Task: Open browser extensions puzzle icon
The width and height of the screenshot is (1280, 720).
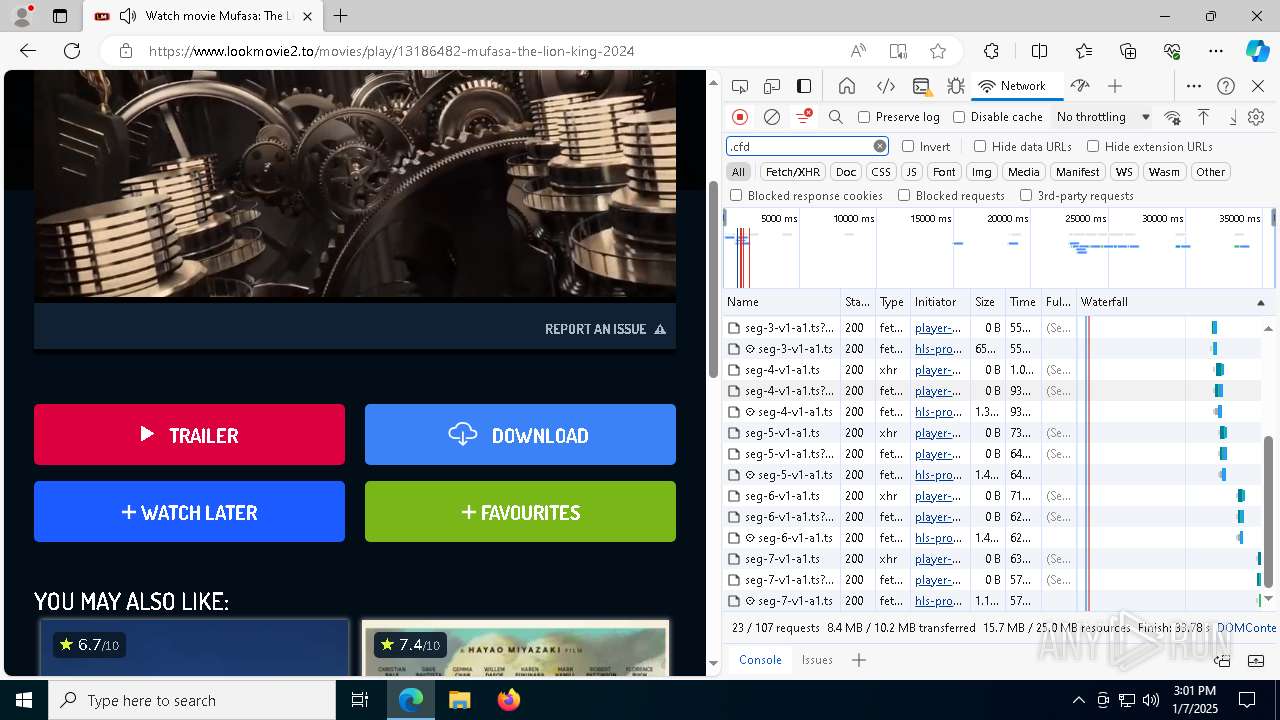Action: [x=991, y=51]
